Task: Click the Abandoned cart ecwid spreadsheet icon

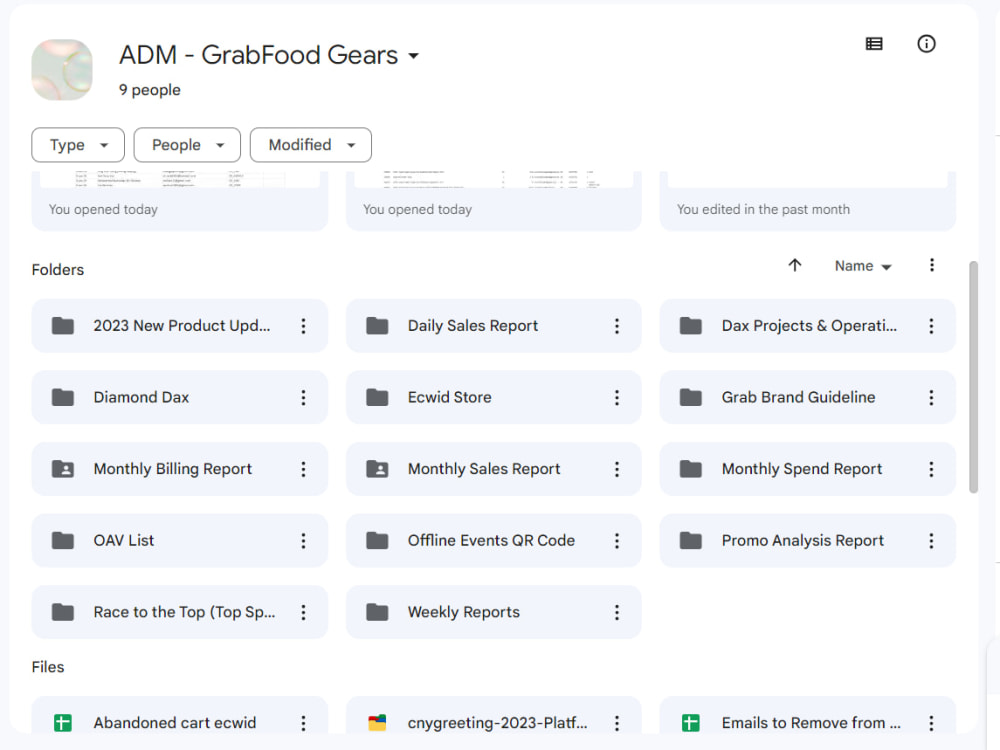Action: [62, 723]
